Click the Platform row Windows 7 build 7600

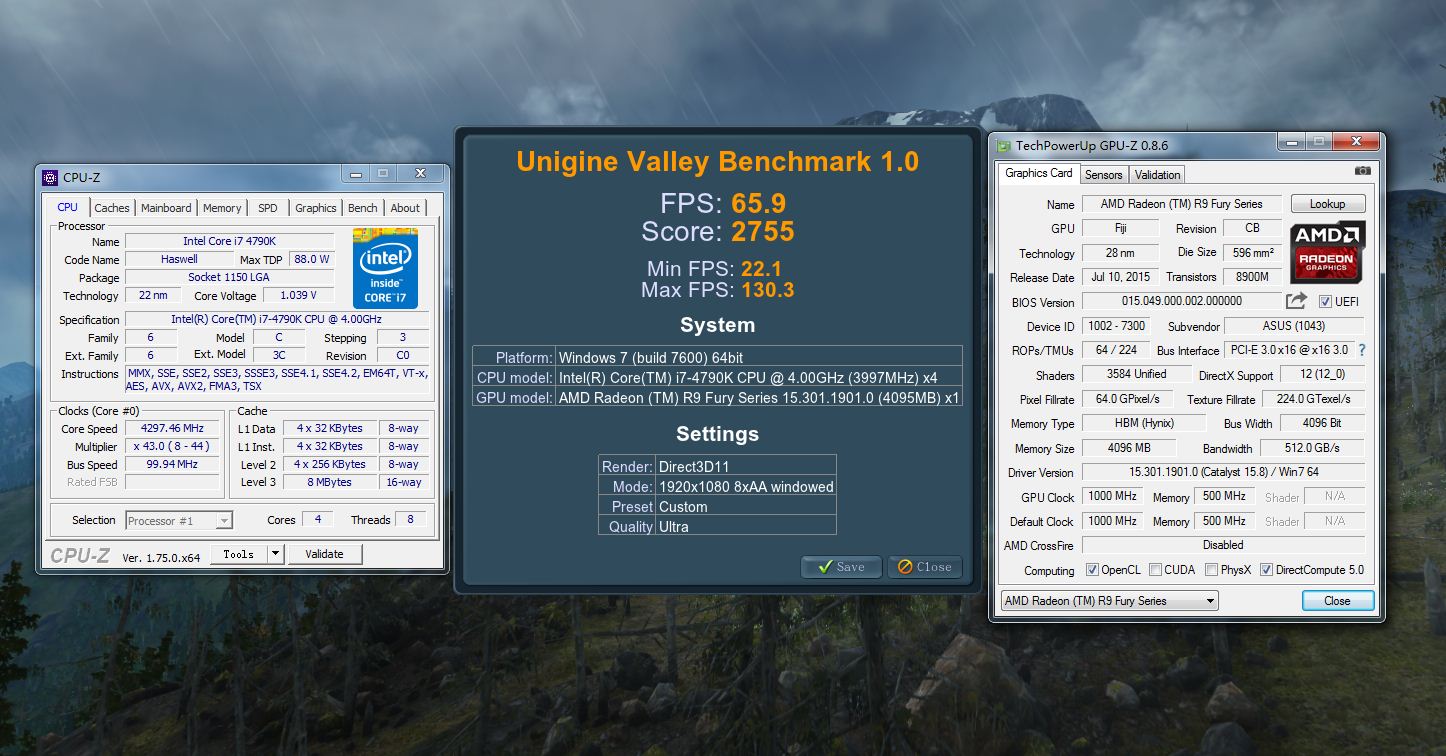(717, 357)
